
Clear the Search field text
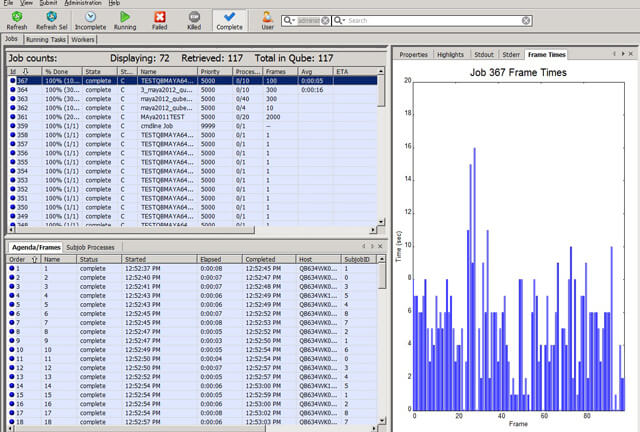click(526, 20)
